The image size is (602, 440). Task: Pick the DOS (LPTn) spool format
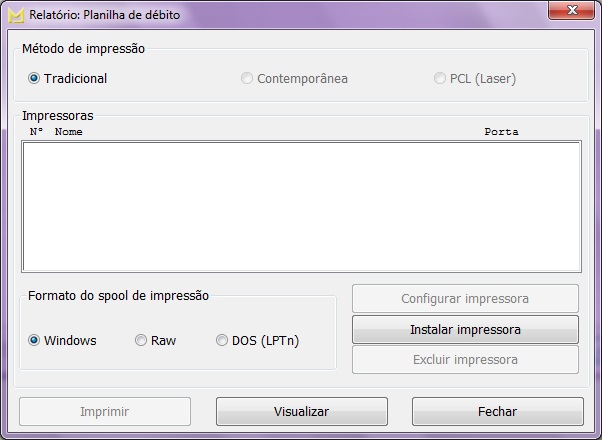click(222, 340)
